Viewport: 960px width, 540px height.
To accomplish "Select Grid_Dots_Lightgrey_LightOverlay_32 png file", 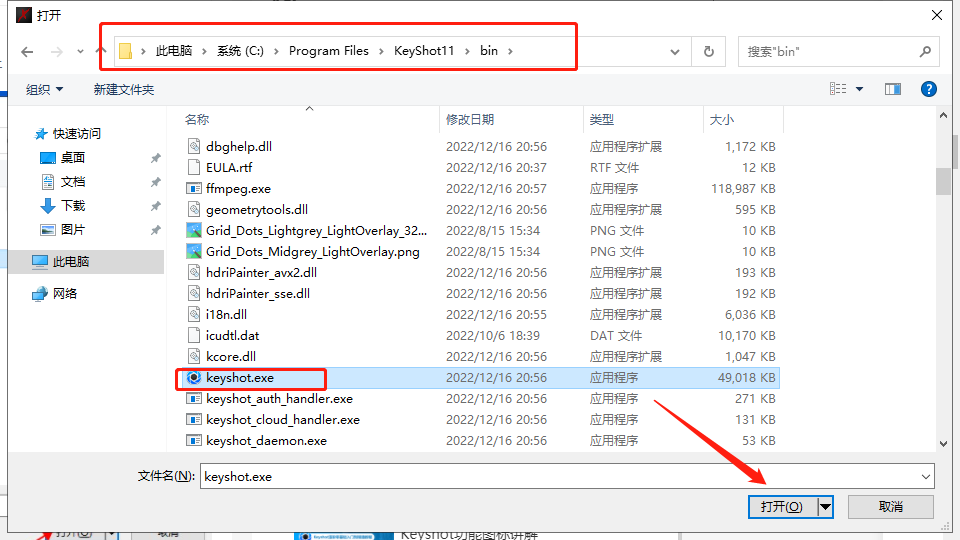I will click(x=317, y=231).
